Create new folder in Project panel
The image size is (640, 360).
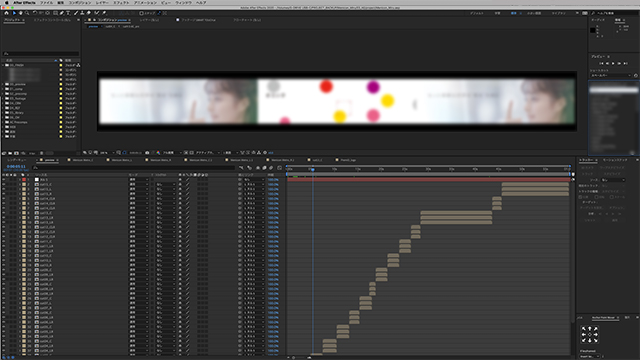pos(10,153)
